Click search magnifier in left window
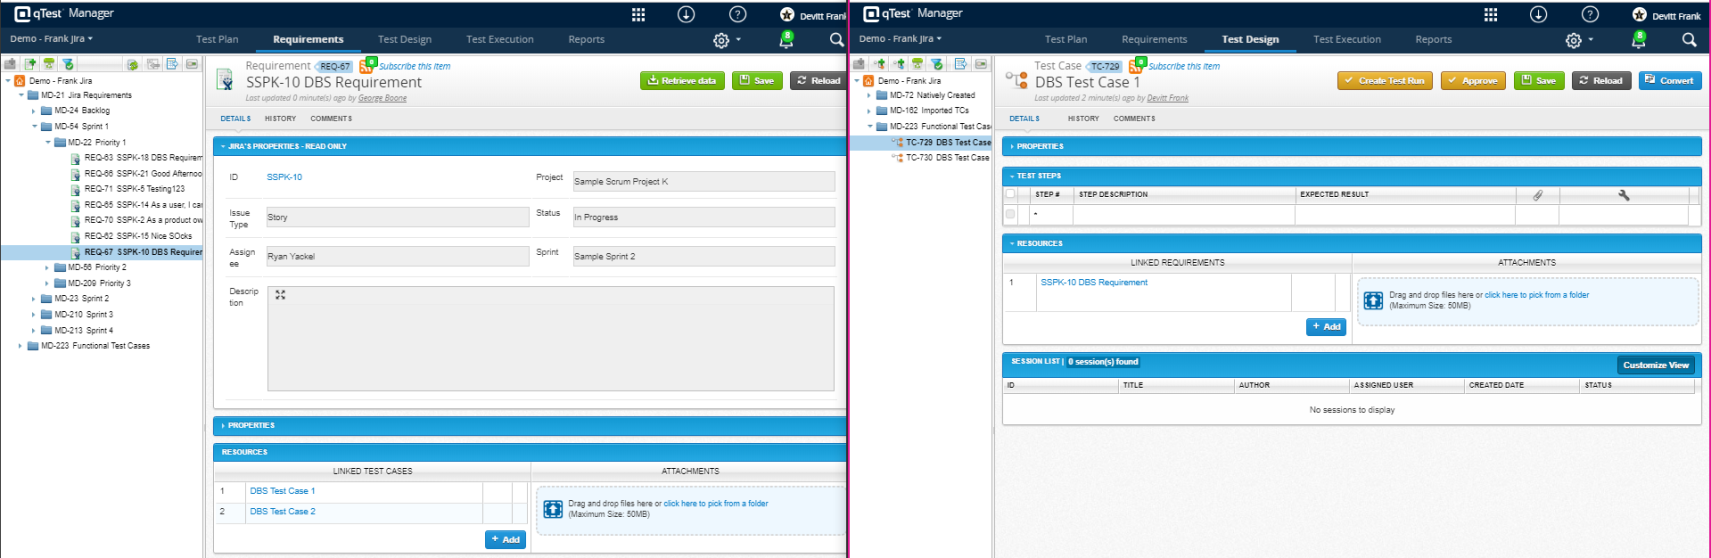This screenshot has height=558, width=1711. pyautogui.click(x=836, y=40)
